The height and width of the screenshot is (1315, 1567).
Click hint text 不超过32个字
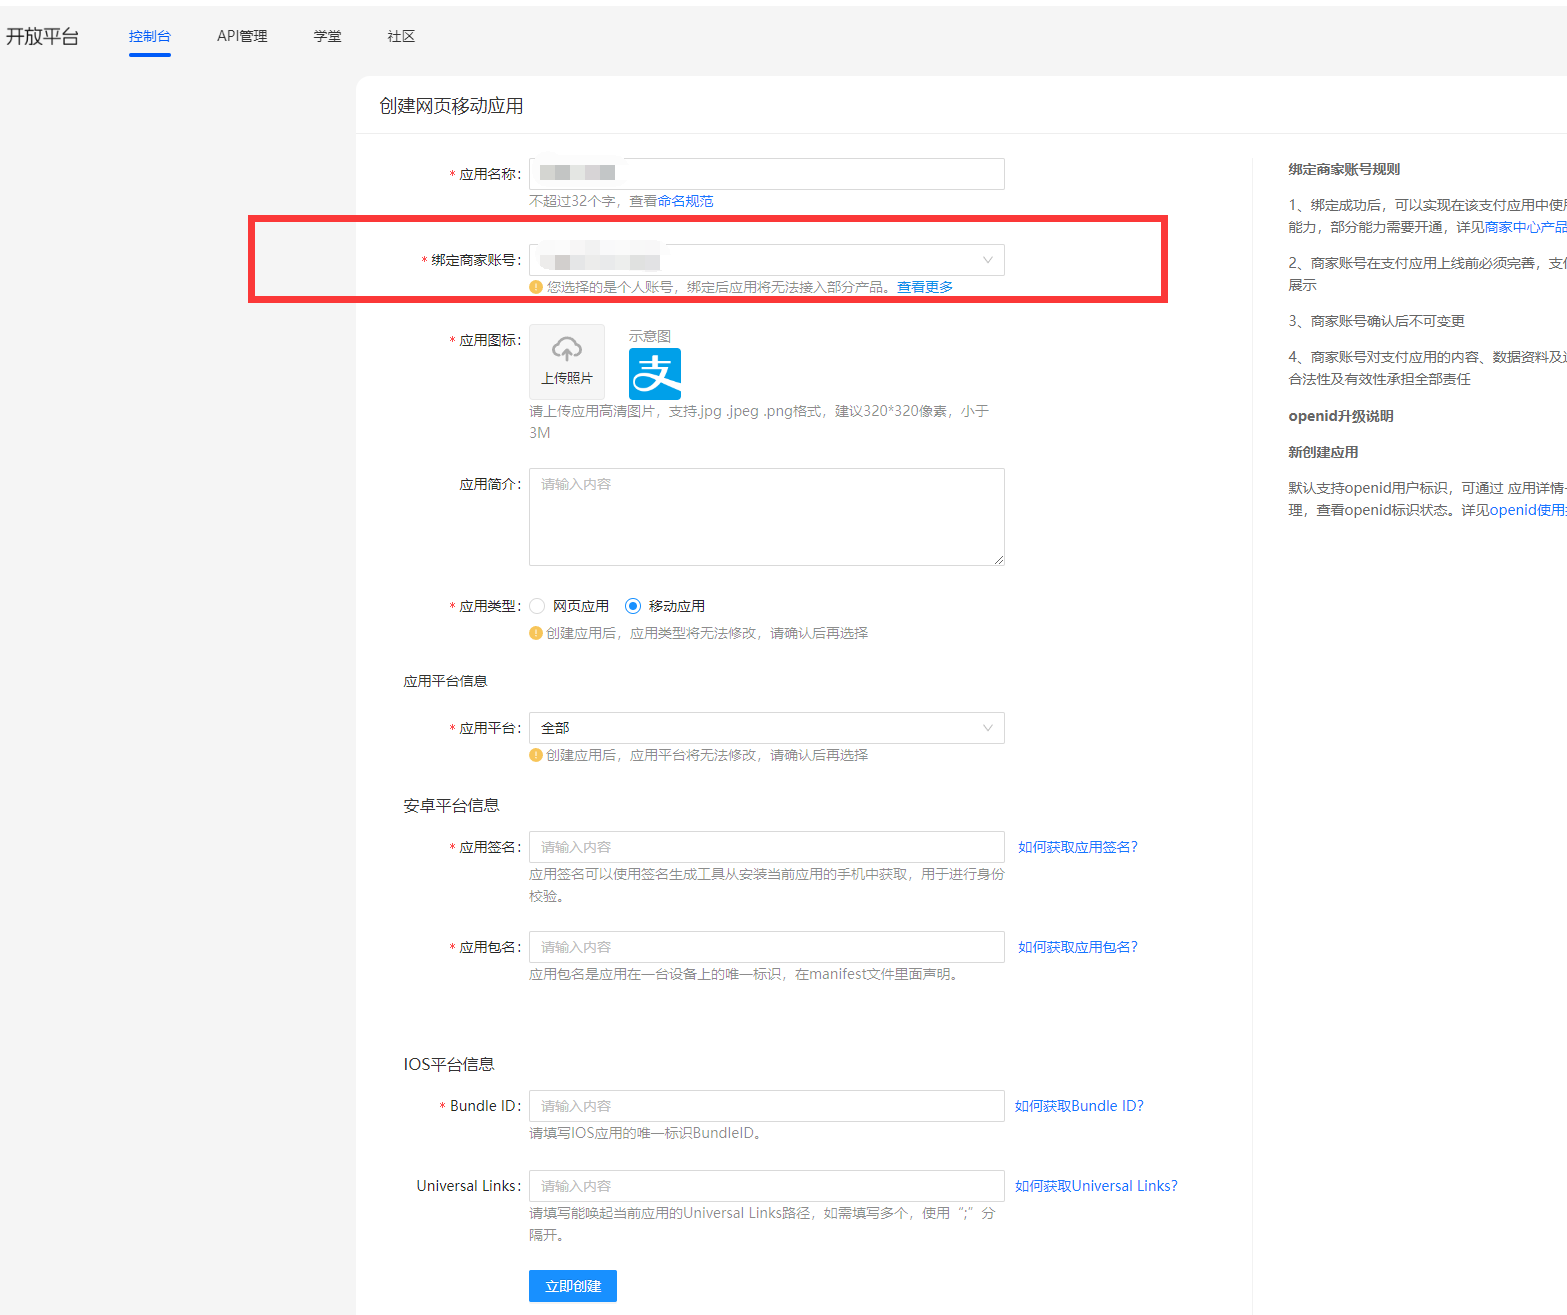572,201
